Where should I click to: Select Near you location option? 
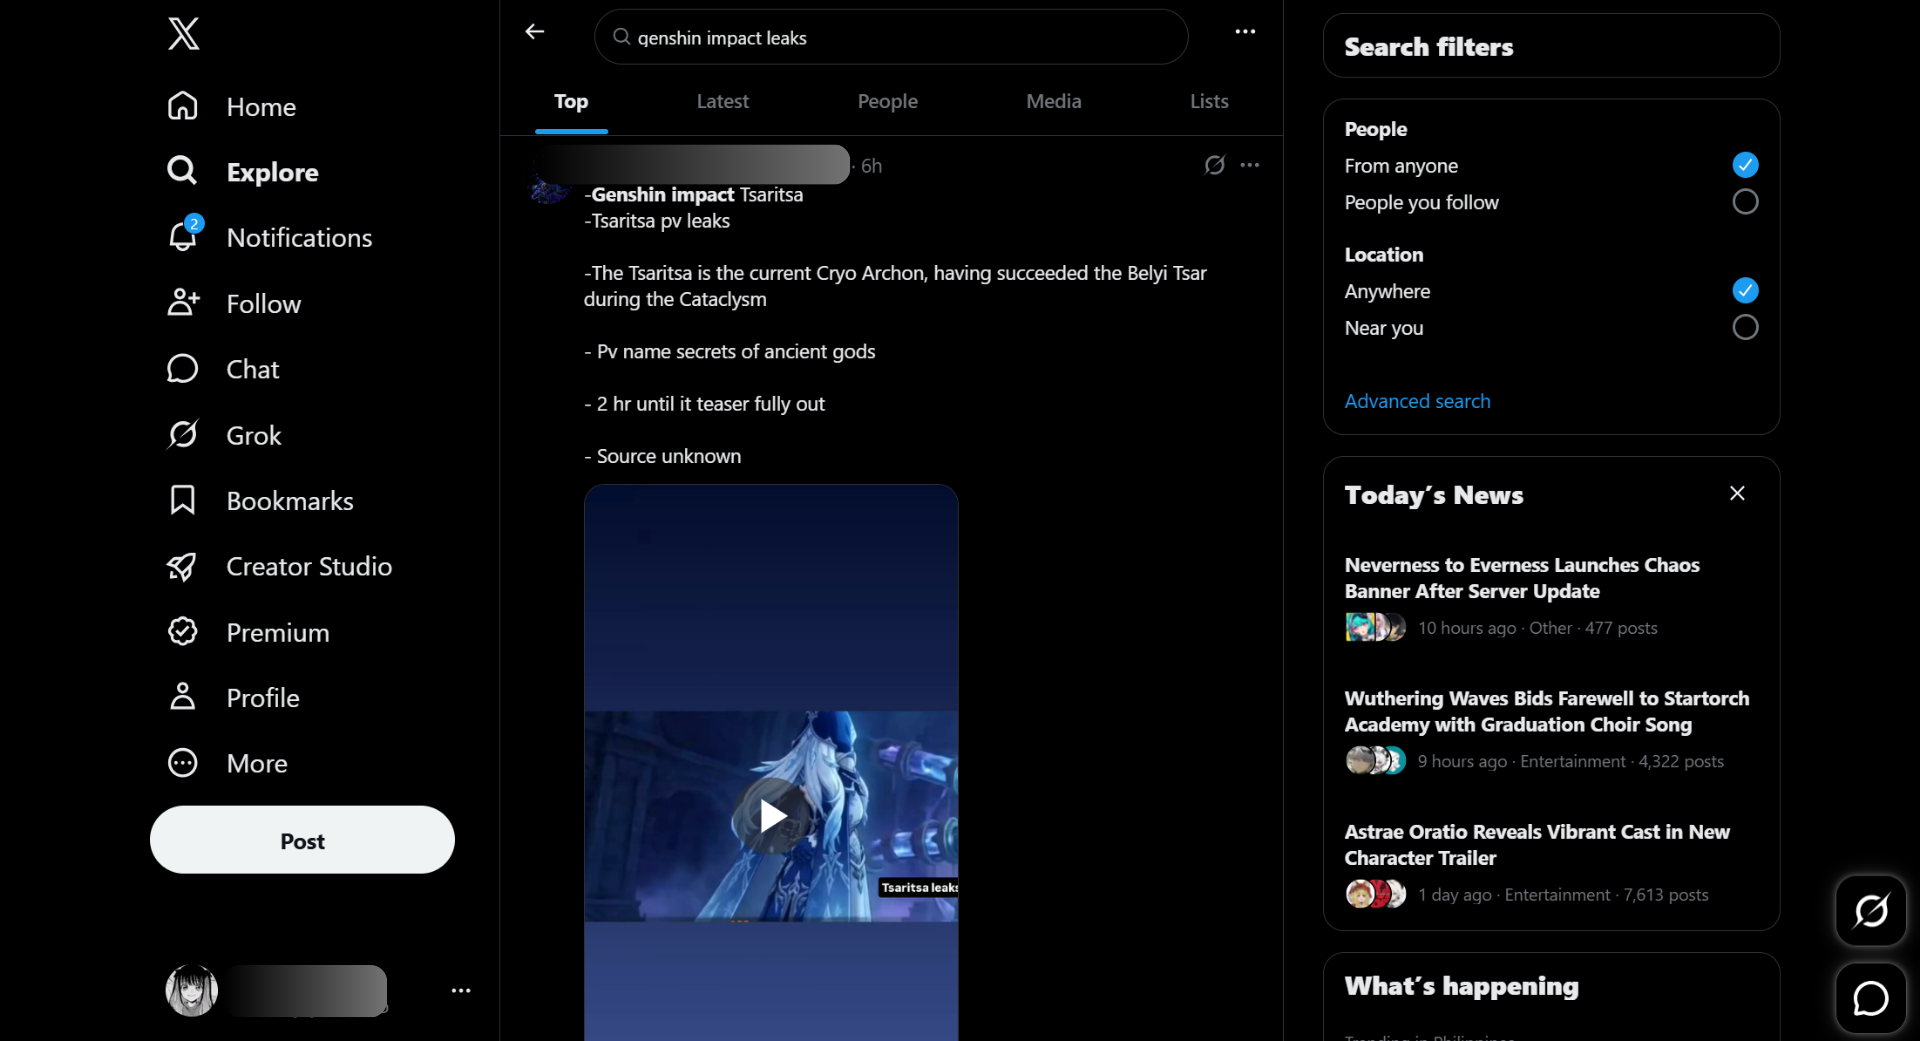(x=1745, y=327)
